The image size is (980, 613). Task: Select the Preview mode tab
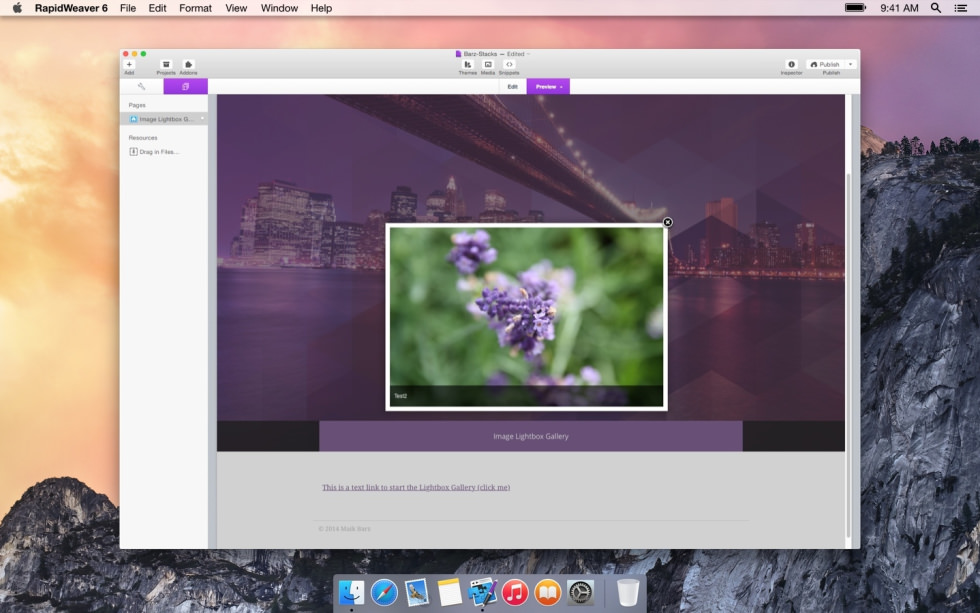click(548, 87)
